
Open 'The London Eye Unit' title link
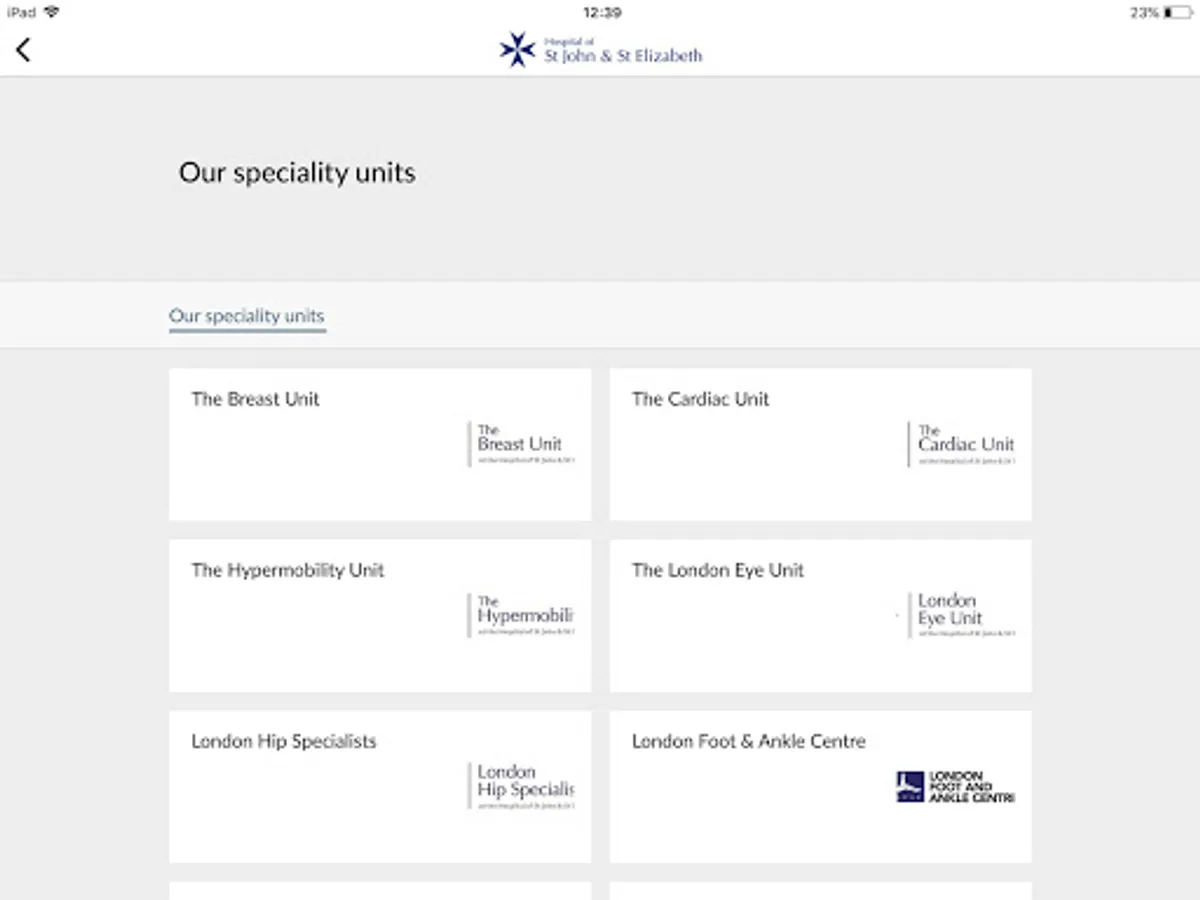pos(717,570)
